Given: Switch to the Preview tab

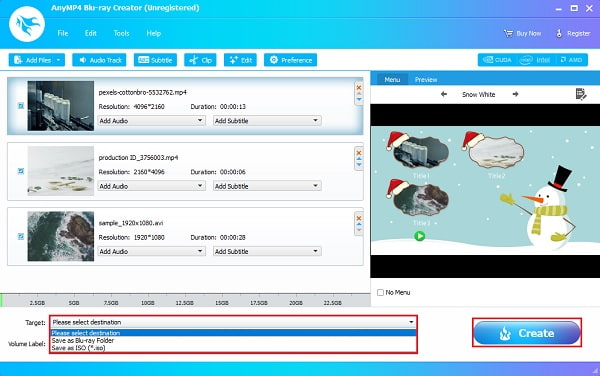Looking at the screenshot, I should tap(426, 80).
